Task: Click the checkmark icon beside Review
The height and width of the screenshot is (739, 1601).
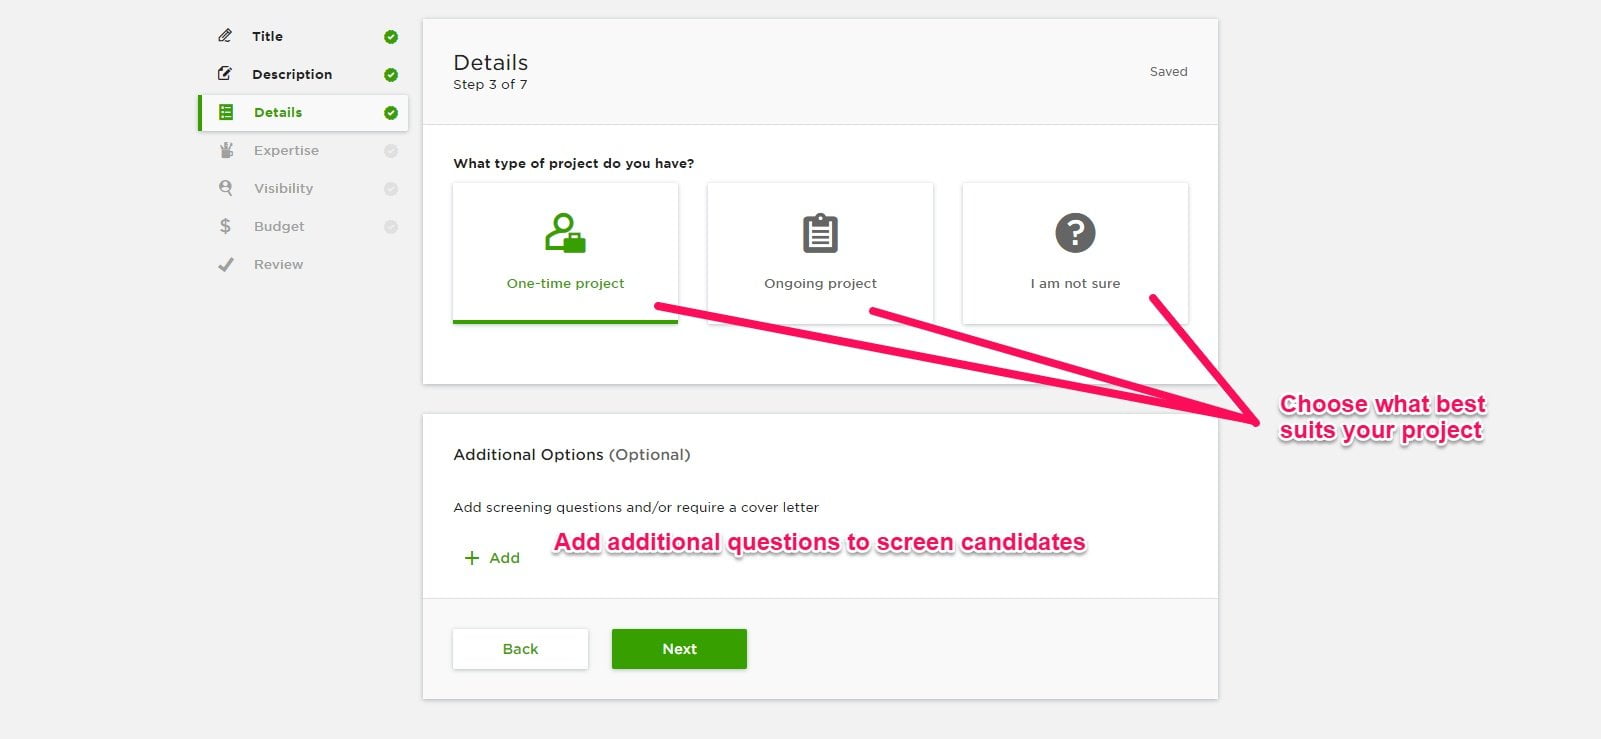Action: [226, 264]
